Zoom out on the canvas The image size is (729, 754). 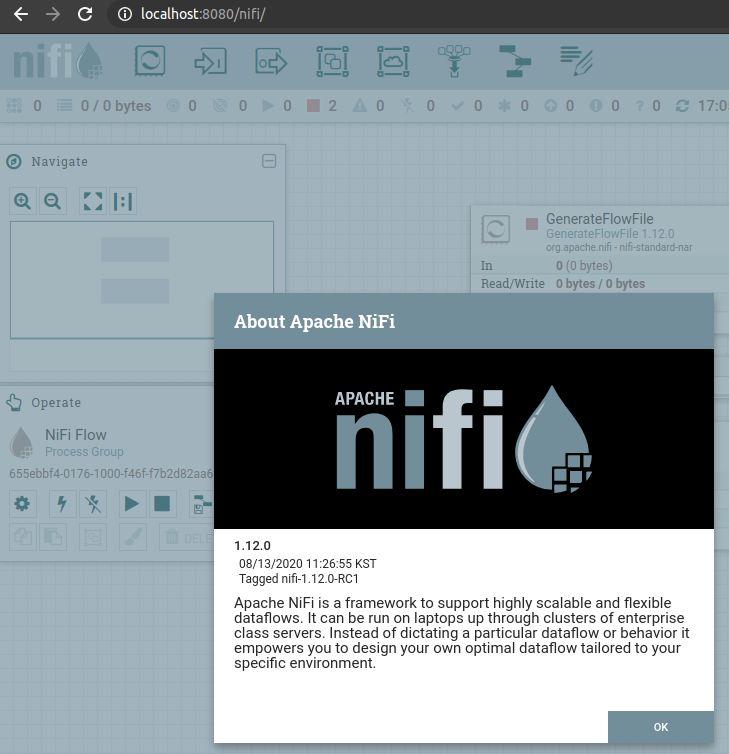pos(52,201)
